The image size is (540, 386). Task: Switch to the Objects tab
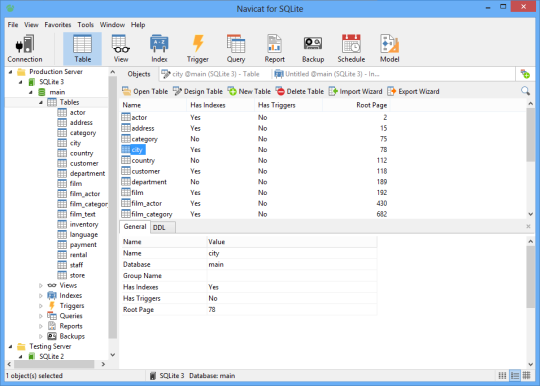coord(139,74)
